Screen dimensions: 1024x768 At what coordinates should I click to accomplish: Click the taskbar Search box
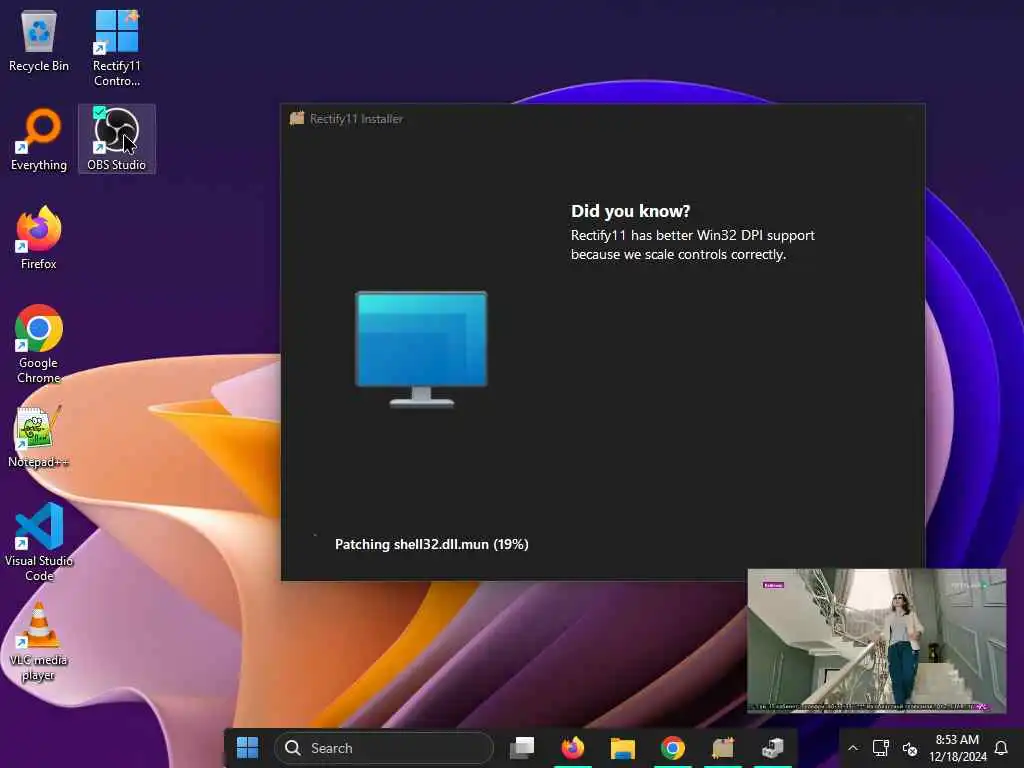pyautogui.click(x=384, y=748)
